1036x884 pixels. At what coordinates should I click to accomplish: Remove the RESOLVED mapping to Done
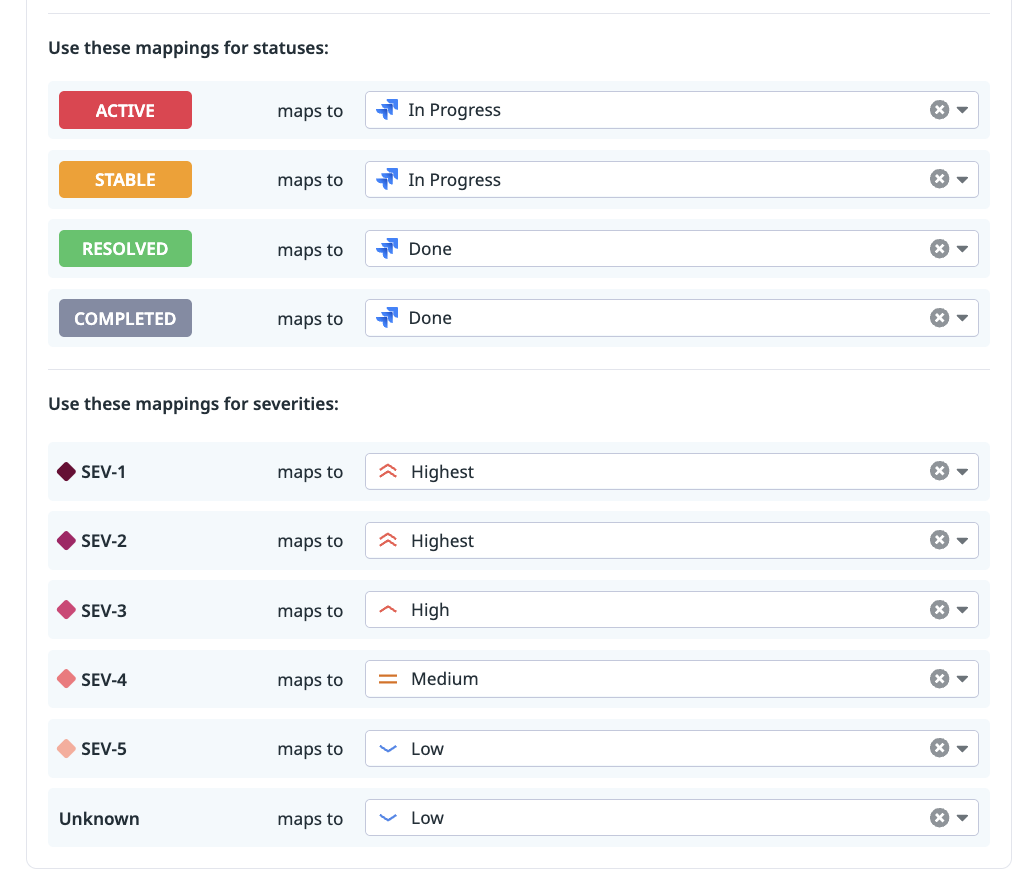coord(939,249)
